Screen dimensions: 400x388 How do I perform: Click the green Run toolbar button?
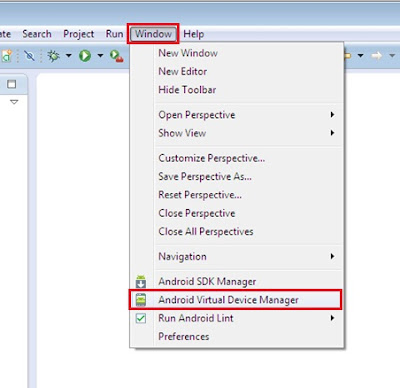click(85, 55)
